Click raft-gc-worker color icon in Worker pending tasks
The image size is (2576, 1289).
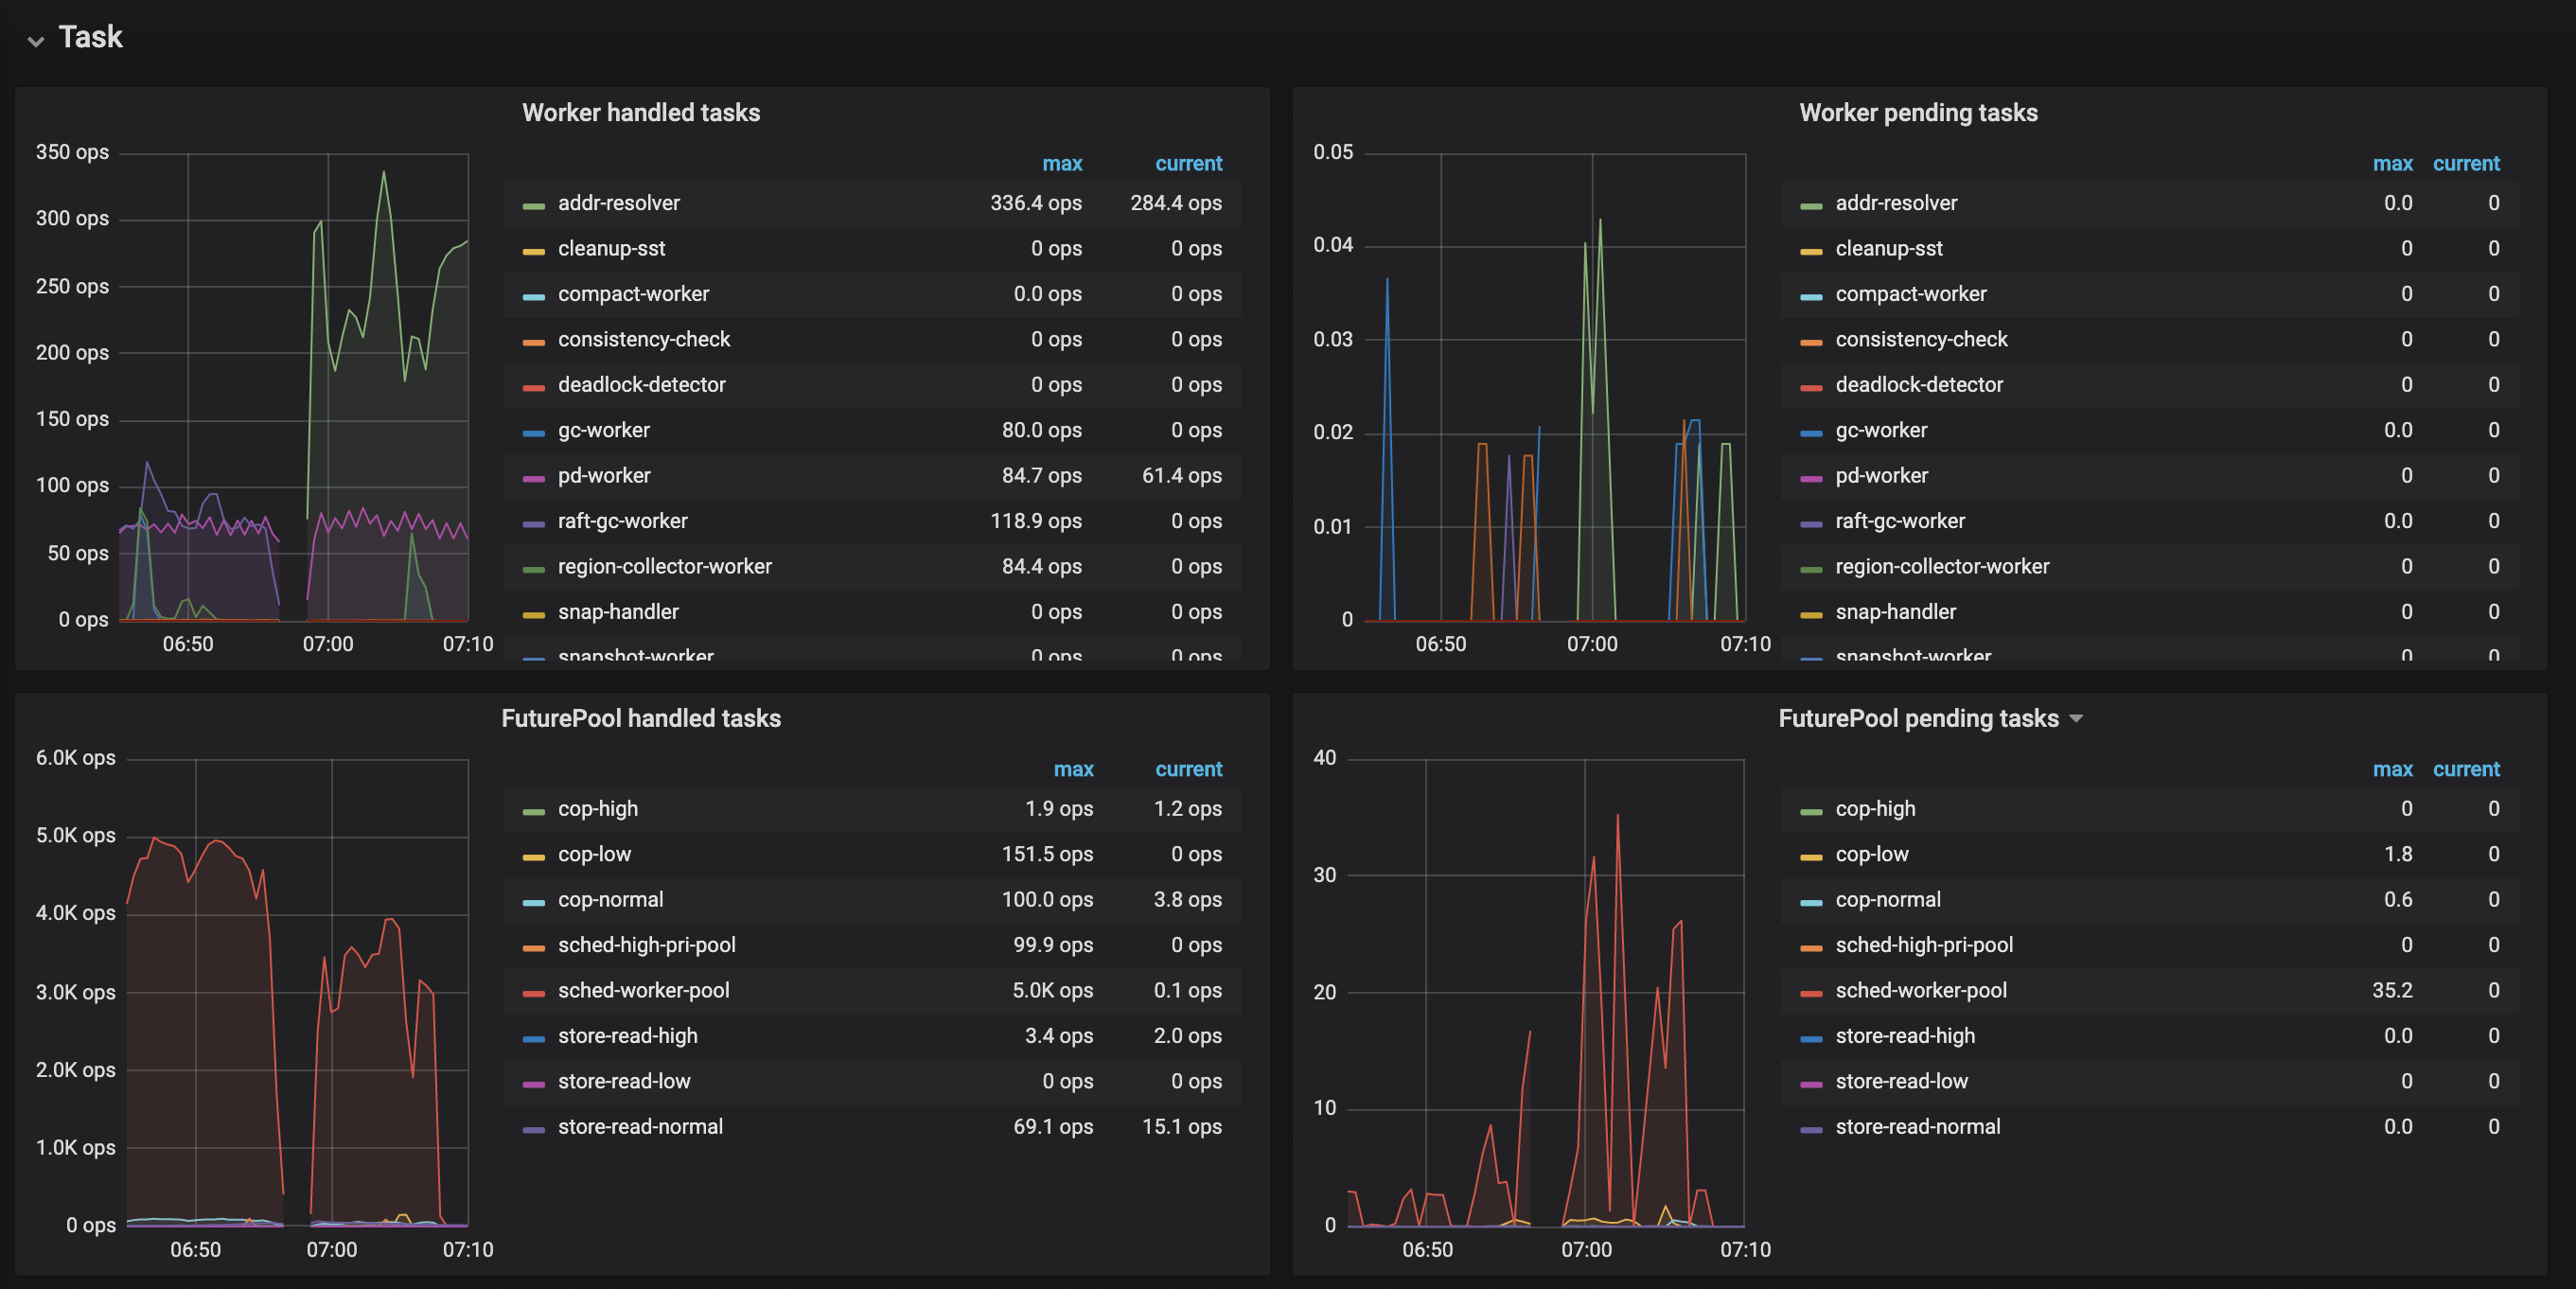[x=1810, y=523]
